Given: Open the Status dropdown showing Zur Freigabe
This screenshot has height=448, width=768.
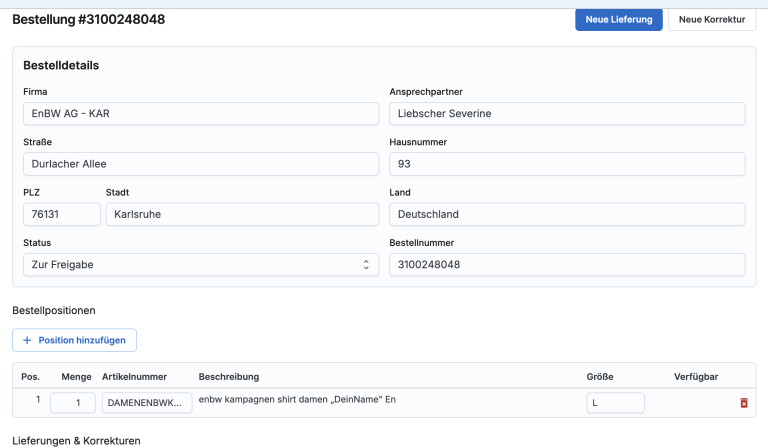Looking at the screenshot, I should point(200,265).
